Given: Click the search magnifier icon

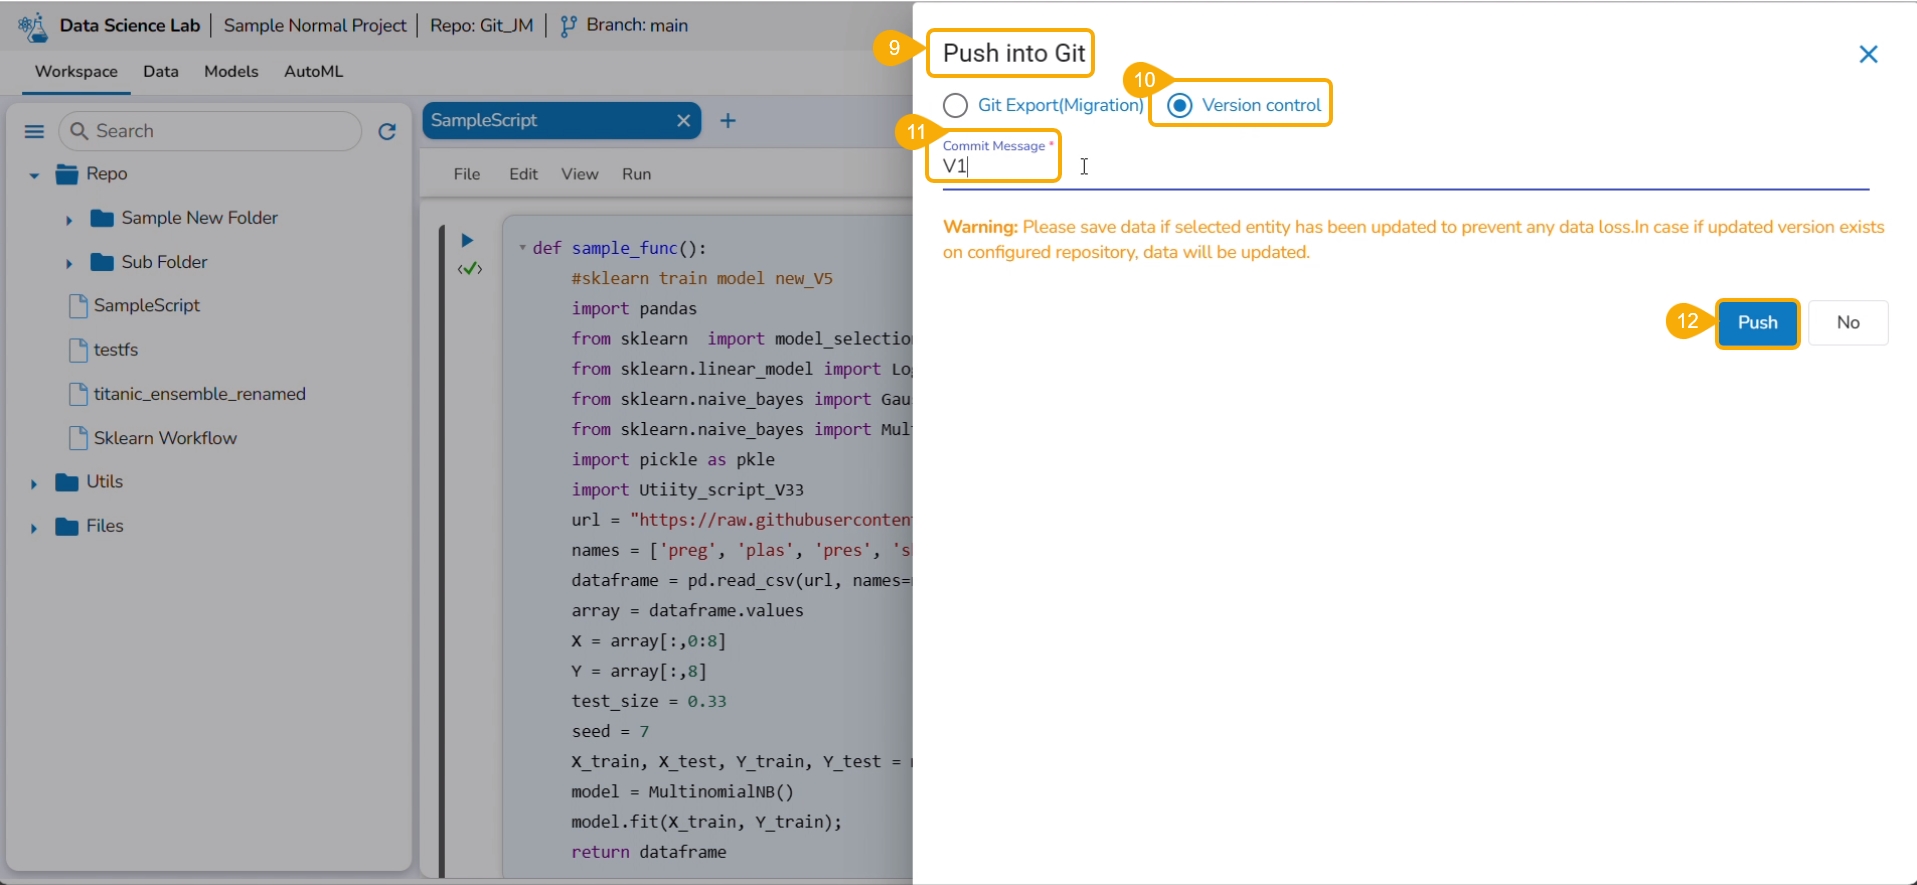Looking at the screenshot, I should click(x=79, y=131).
